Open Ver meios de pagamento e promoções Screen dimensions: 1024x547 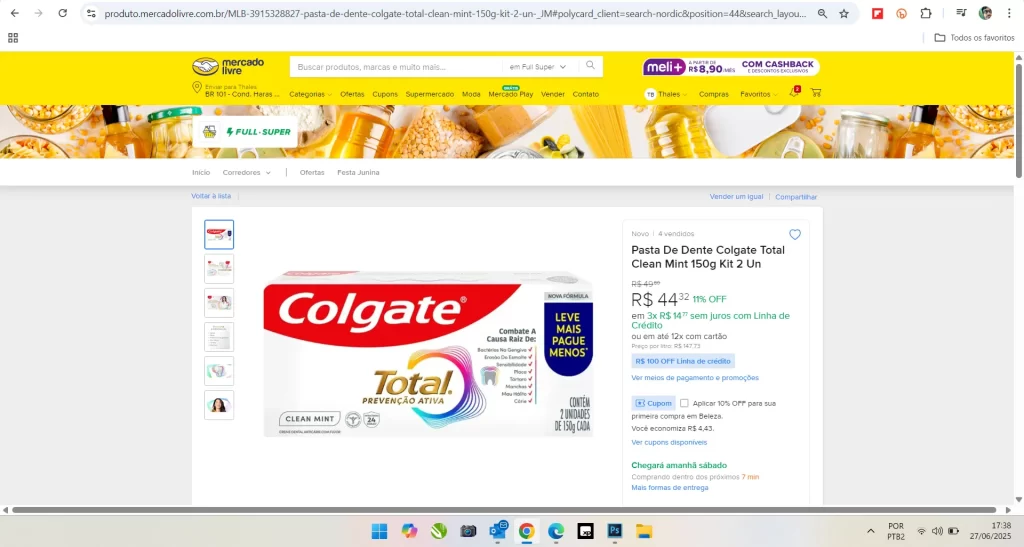coord(695,378)
